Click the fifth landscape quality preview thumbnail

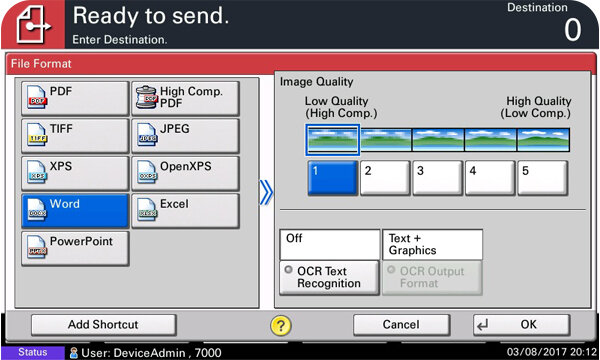pyautogui.click(x=543, y=140)
